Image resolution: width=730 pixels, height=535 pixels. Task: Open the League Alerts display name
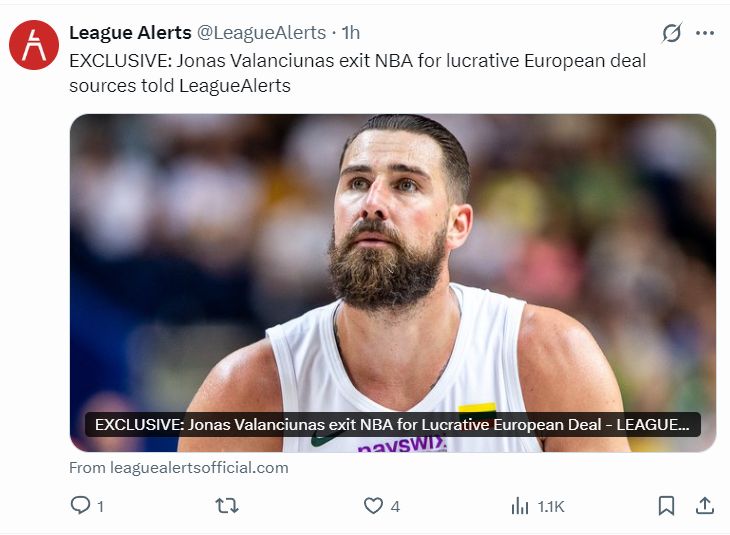[130, 33]
